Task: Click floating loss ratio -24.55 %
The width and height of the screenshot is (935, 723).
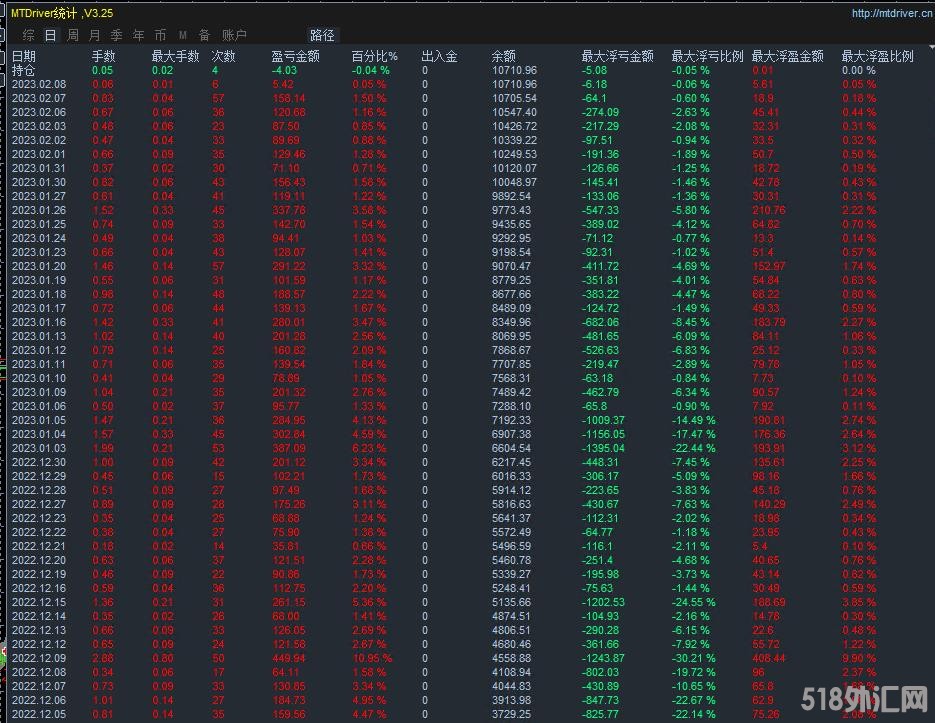Action: tap(694, 602)
